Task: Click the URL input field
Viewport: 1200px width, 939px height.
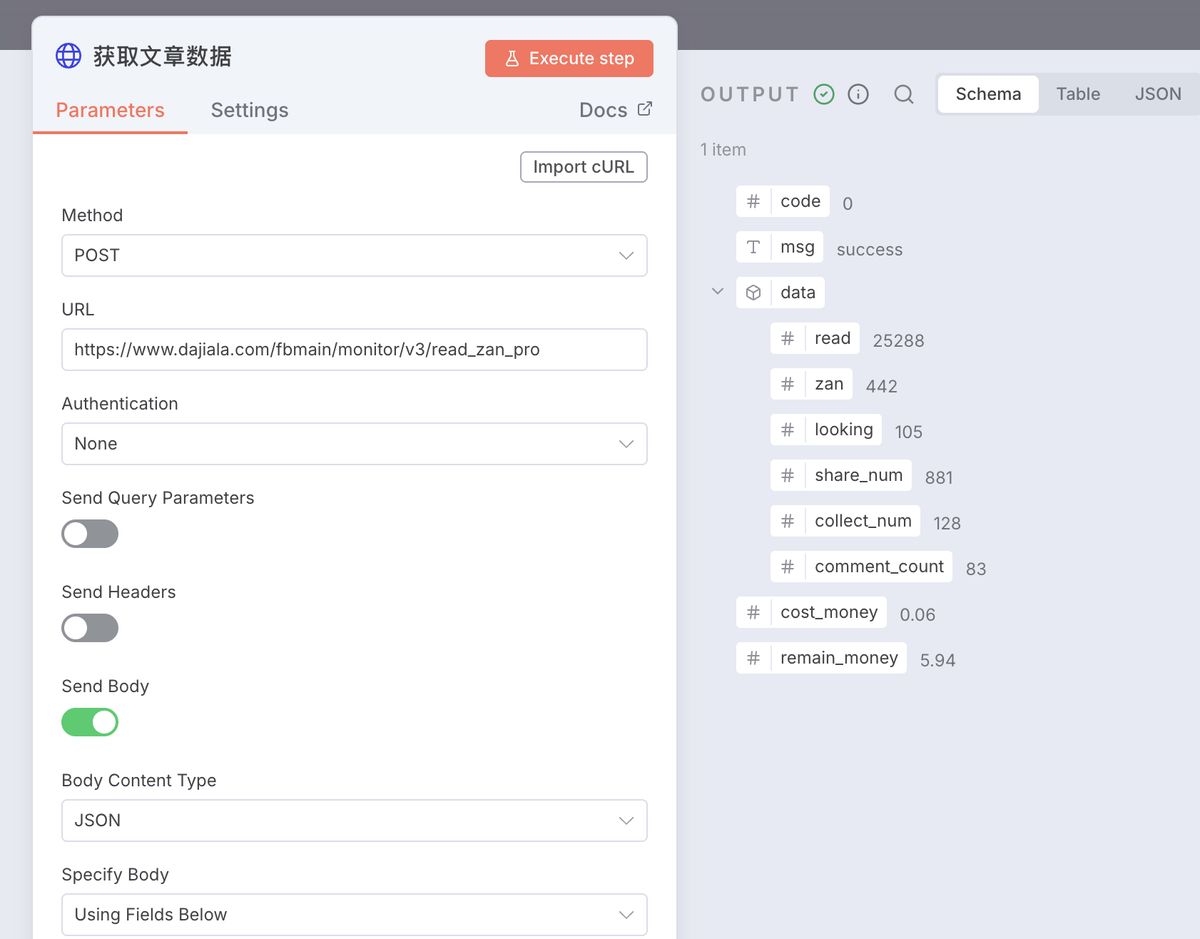Action: pos(354,349)
